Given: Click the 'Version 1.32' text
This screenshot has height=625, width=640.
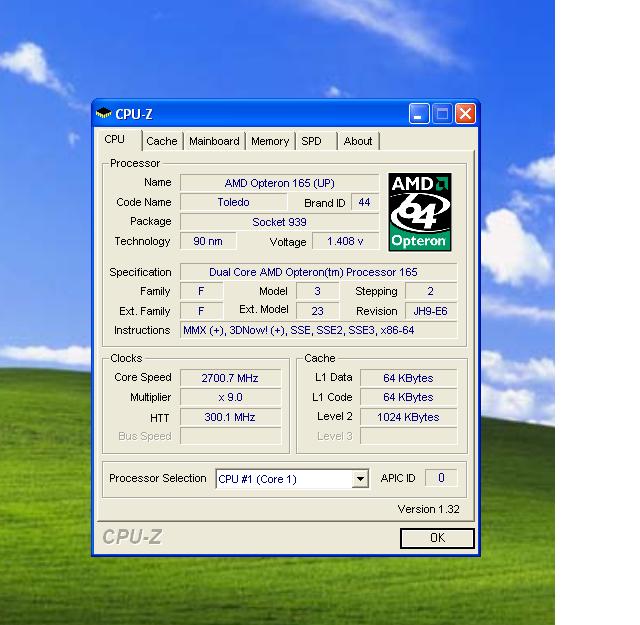Looking at the screenshot, I should click(x=429, y=509).
